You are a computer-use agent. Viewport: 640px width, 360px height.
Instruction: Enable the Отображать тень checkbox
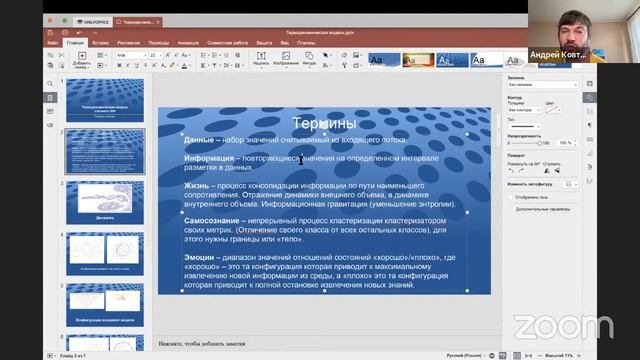pos(510,197)
